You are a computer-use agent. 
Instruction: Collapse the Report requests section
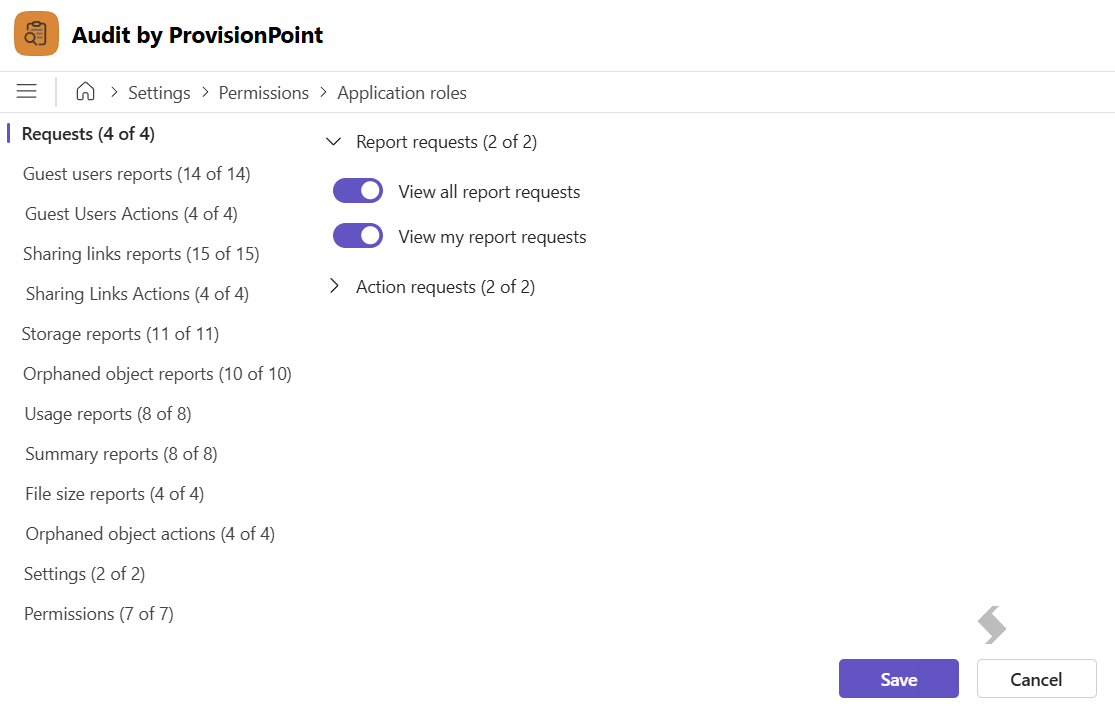point(333,141)
